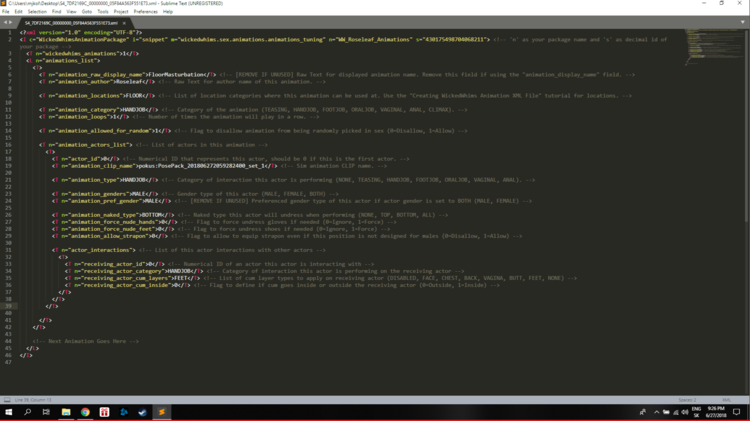Switch to Sublime Text taskbar icon

click(x=162, y=412)
